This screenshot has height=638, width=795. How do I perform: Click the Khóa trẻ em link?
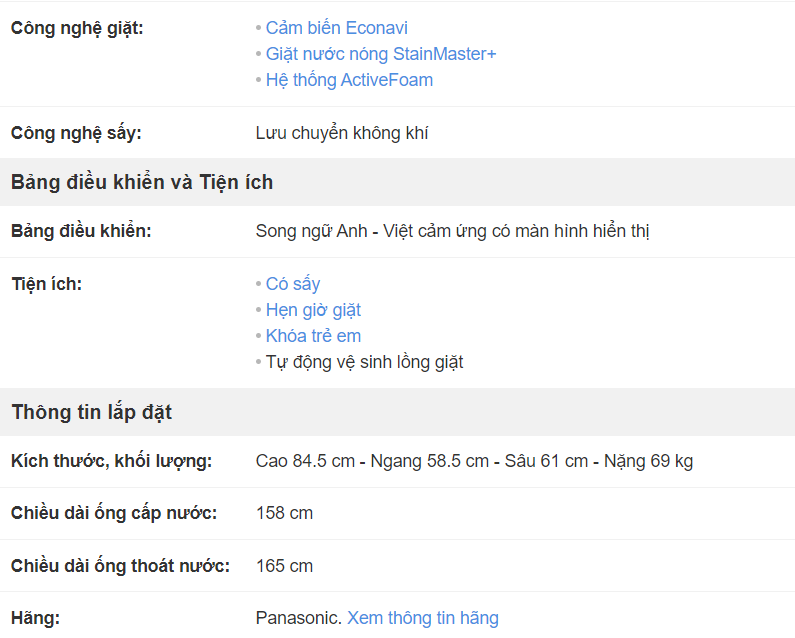point(313,336)
